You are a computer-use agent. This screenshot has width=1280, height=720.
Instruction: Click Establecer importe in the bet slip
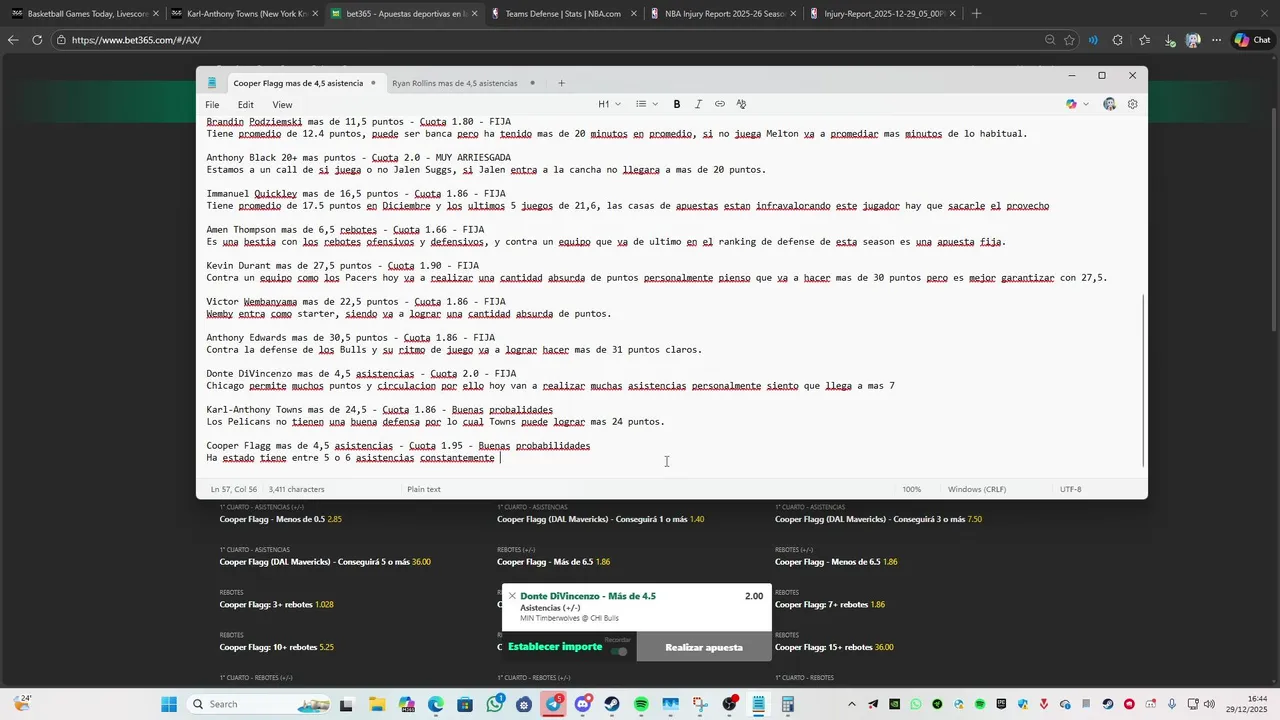tap(555, 647)
